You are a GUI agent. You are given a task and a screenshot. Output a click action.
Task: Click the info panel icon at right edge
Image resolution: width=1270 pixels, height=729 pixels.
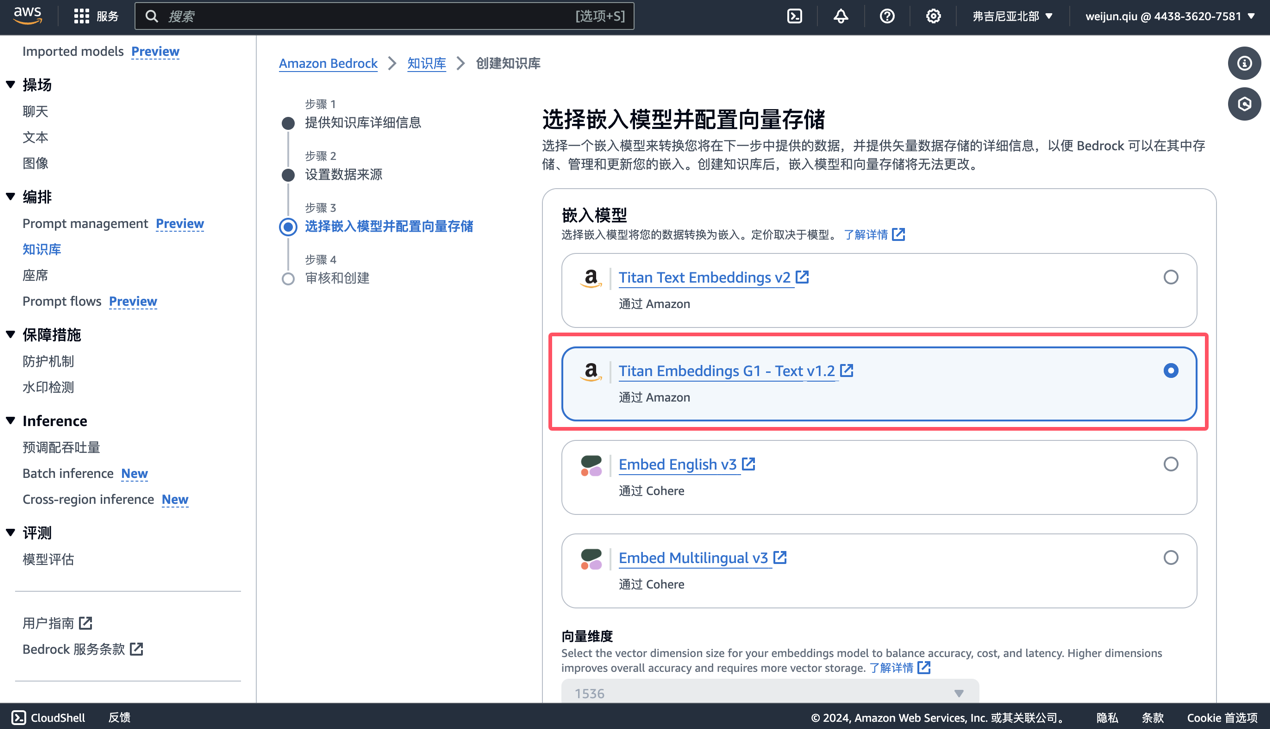pyautogui.click(x=1245, y=63)
